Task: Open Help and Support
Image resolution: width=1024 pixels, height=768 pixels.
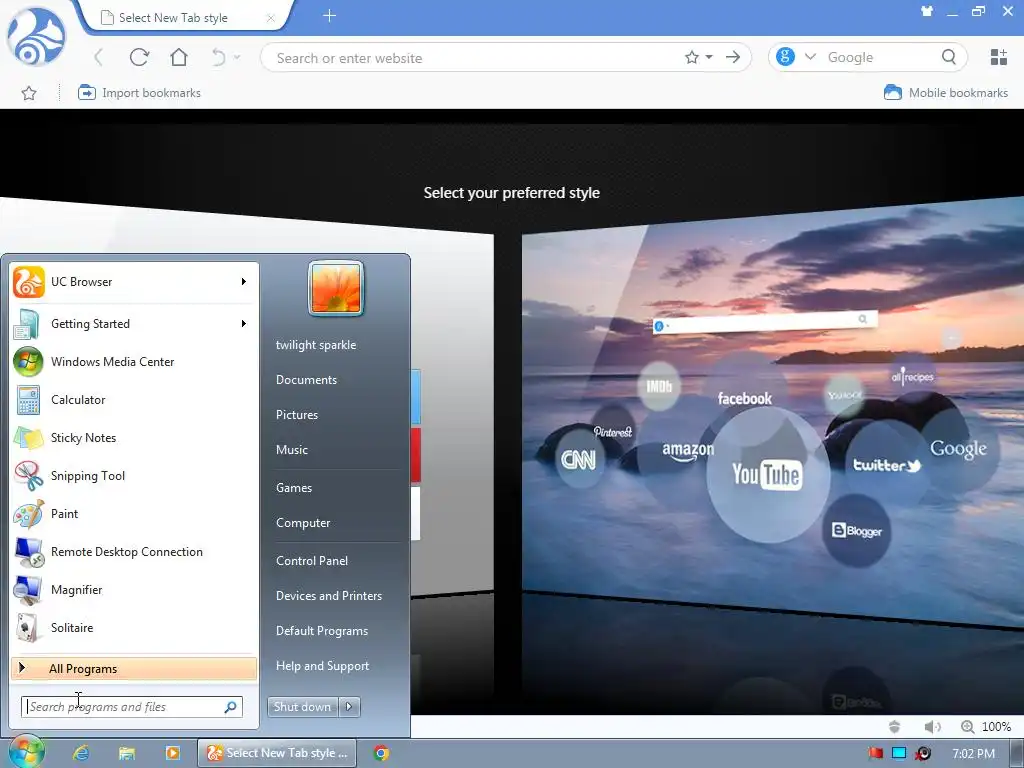Action: (322, 665)
